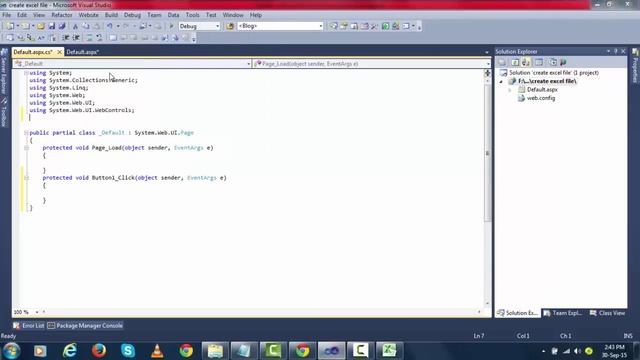Screen dimensions: 640x360
Task: Start debugging with the green play icon
Action: tap(171, 26)
